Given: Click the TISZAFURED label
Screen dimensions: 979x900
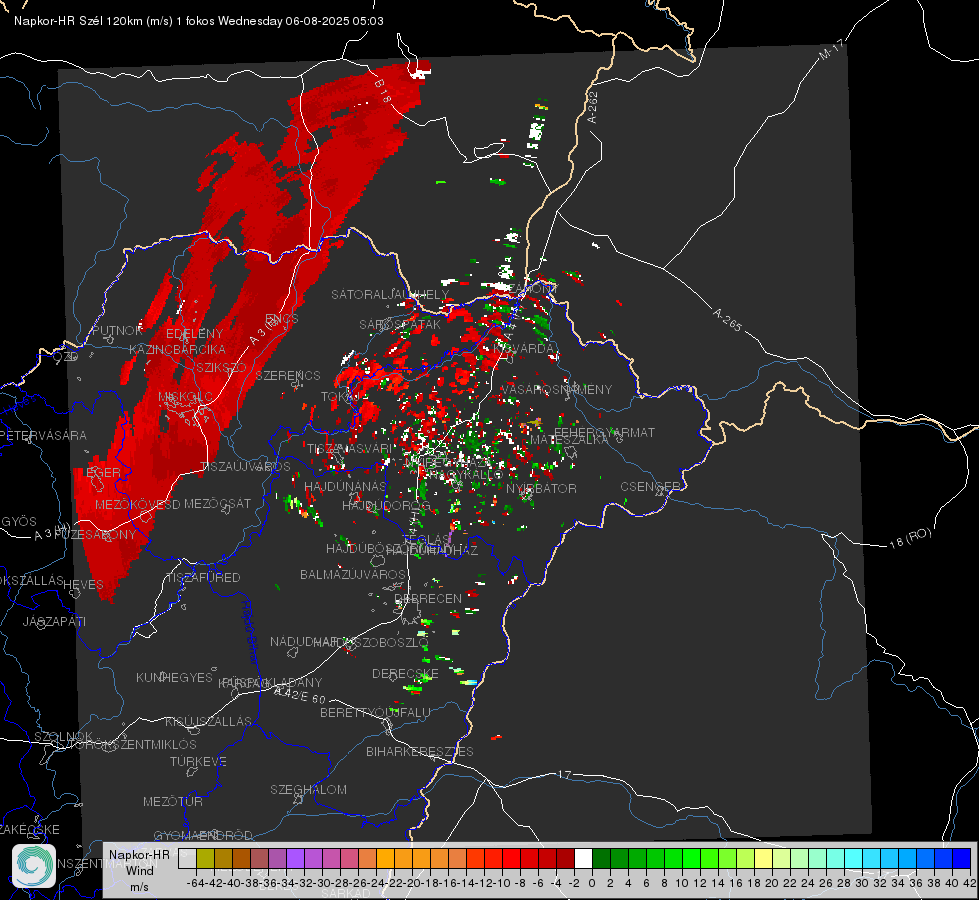Looking at the screenshot, I should click(203, 578).
